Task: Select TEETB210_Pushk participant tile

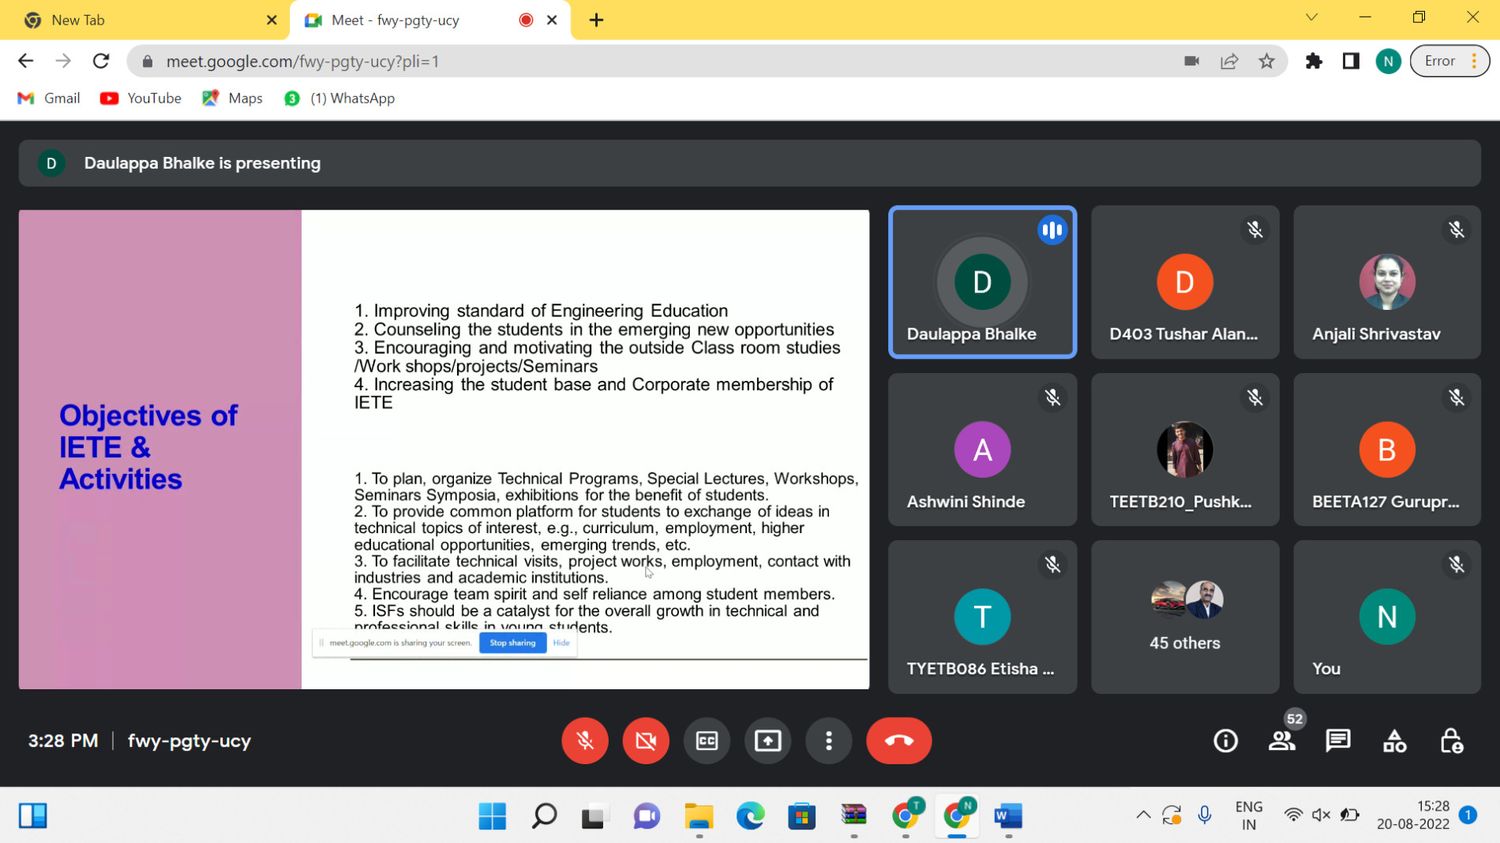Action: pos(1185,450)
